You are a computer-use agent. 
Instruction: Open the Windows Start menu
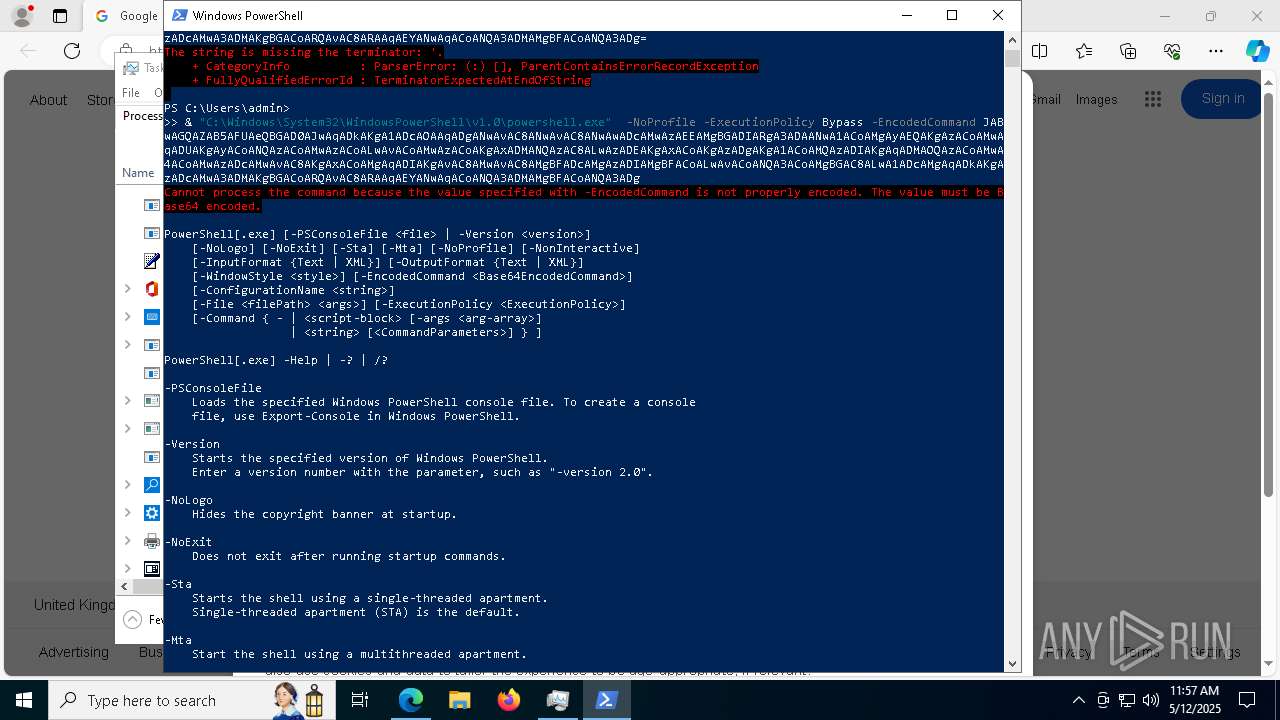(24, 700)
